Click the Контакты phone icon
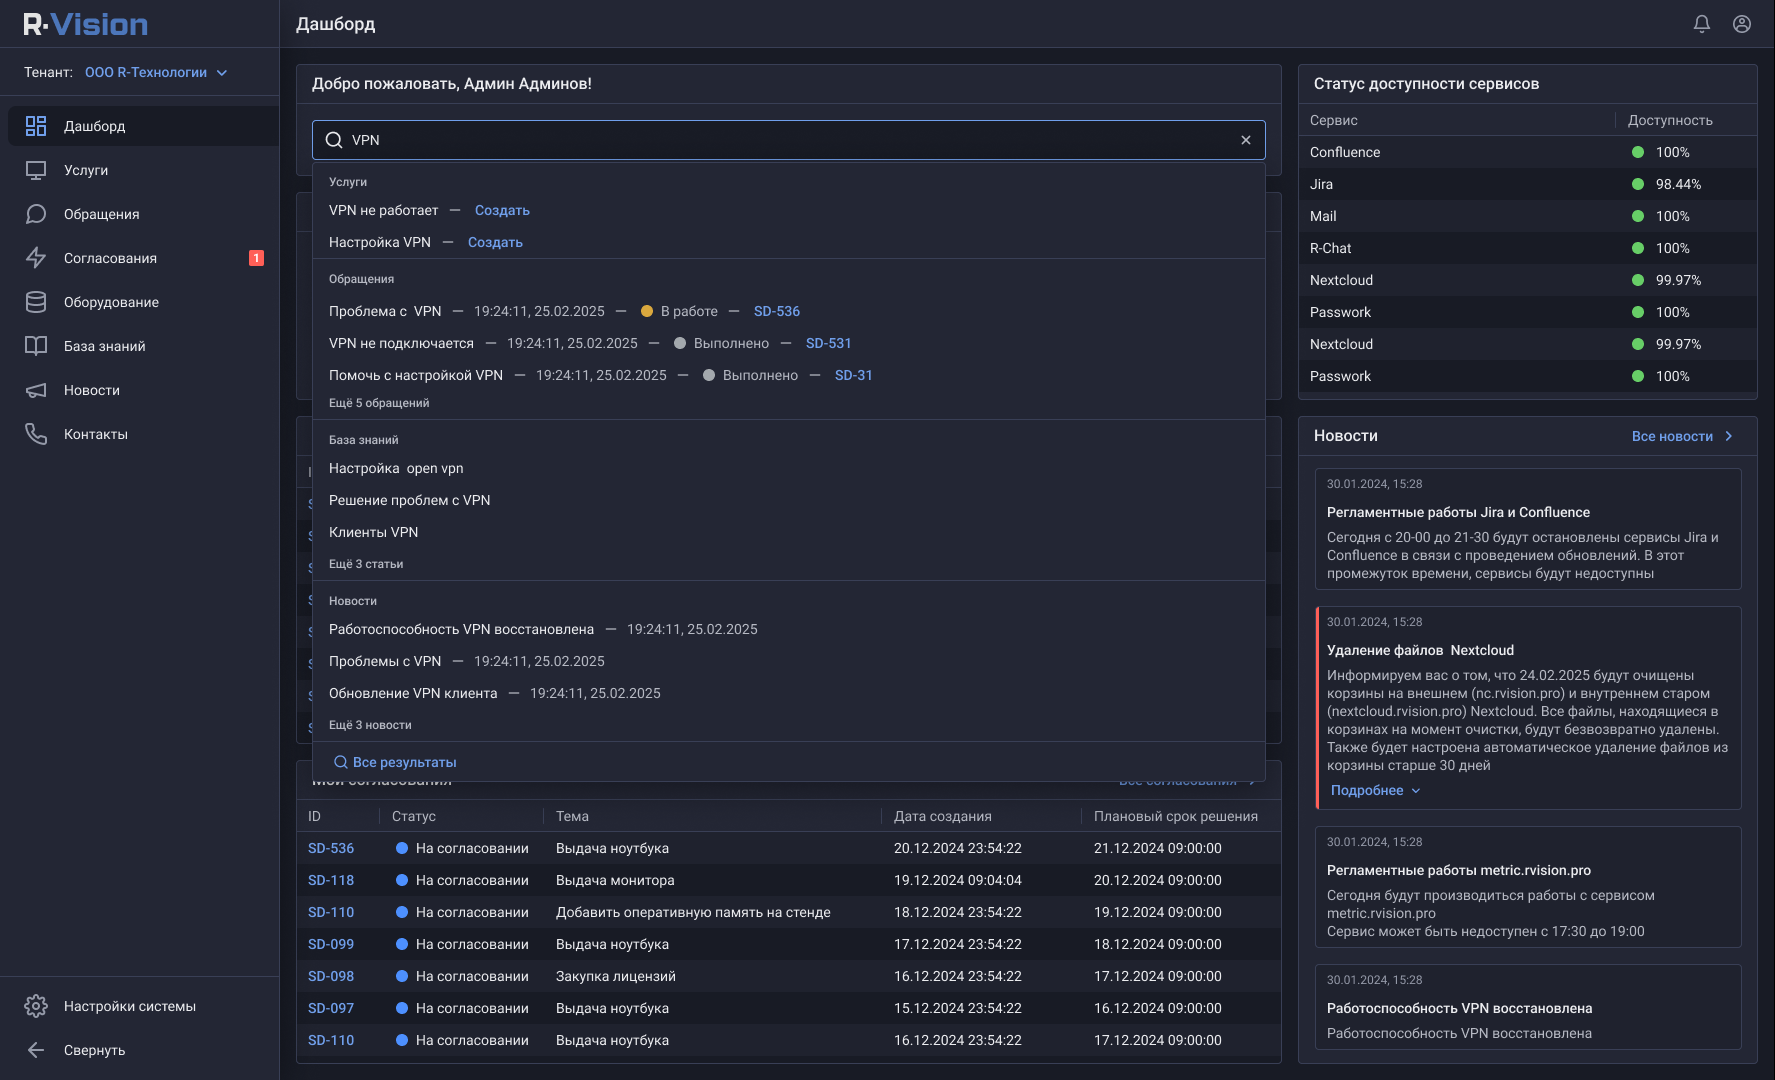 click(x=36, y=434)
